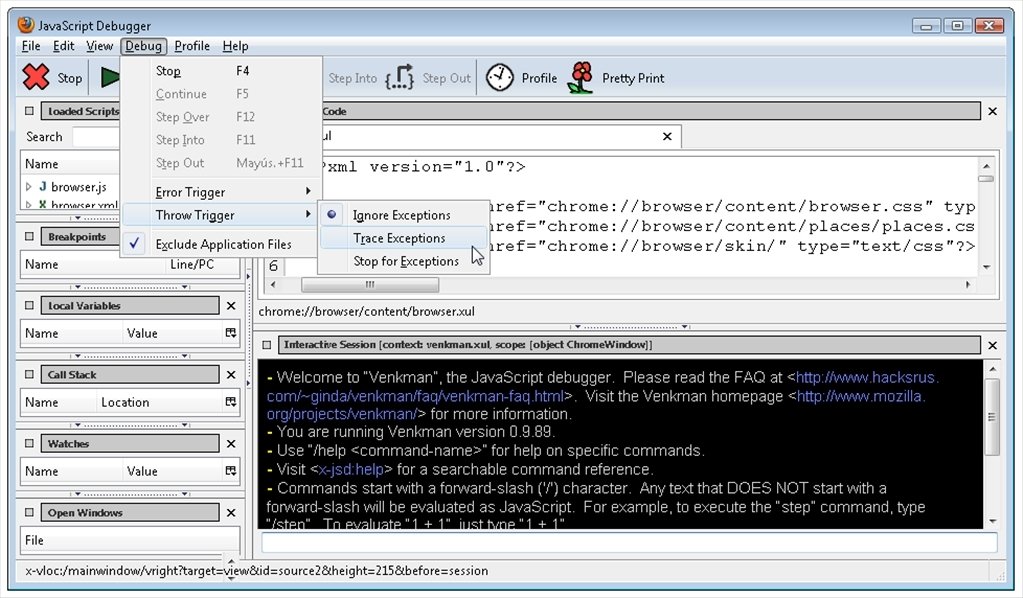Click the Pretty Print toolbar button label
This screenshot has width=1023, height=598.
coord(633,78)
